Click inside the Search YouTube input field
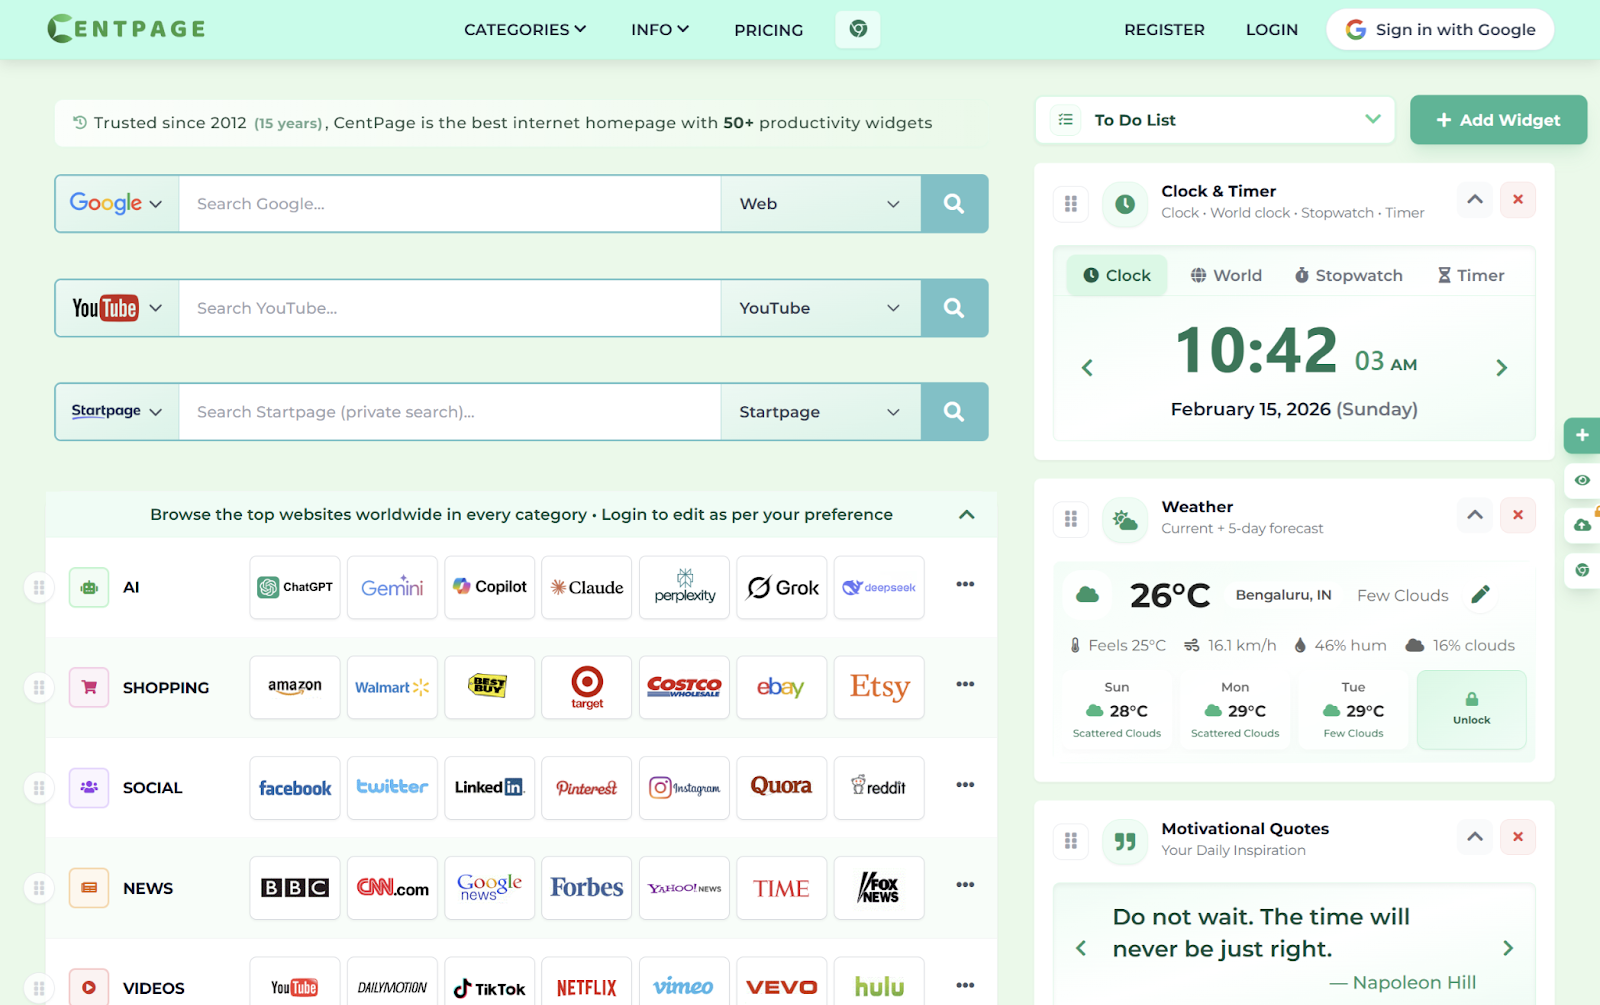 449,307
